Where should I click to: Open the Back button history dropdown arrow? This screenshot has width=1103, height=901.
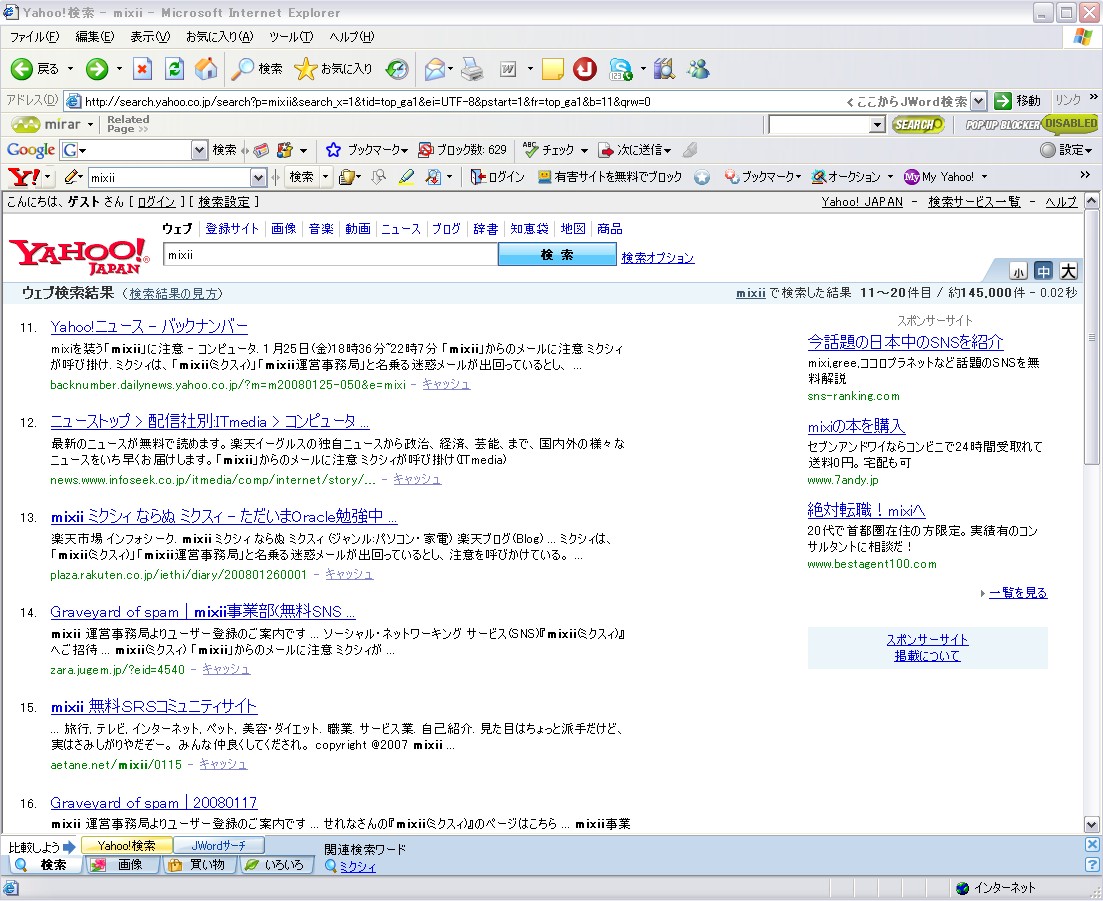click(x=70, y=68)
